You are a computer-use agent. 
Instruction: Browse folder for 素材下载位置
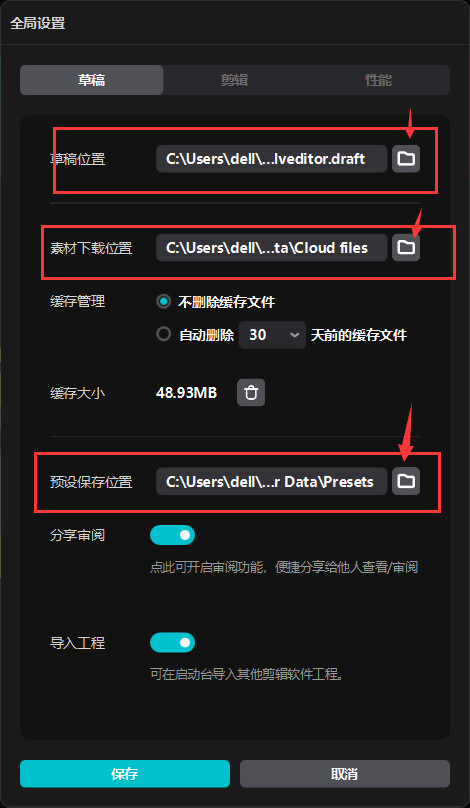(x=406, y=248)
